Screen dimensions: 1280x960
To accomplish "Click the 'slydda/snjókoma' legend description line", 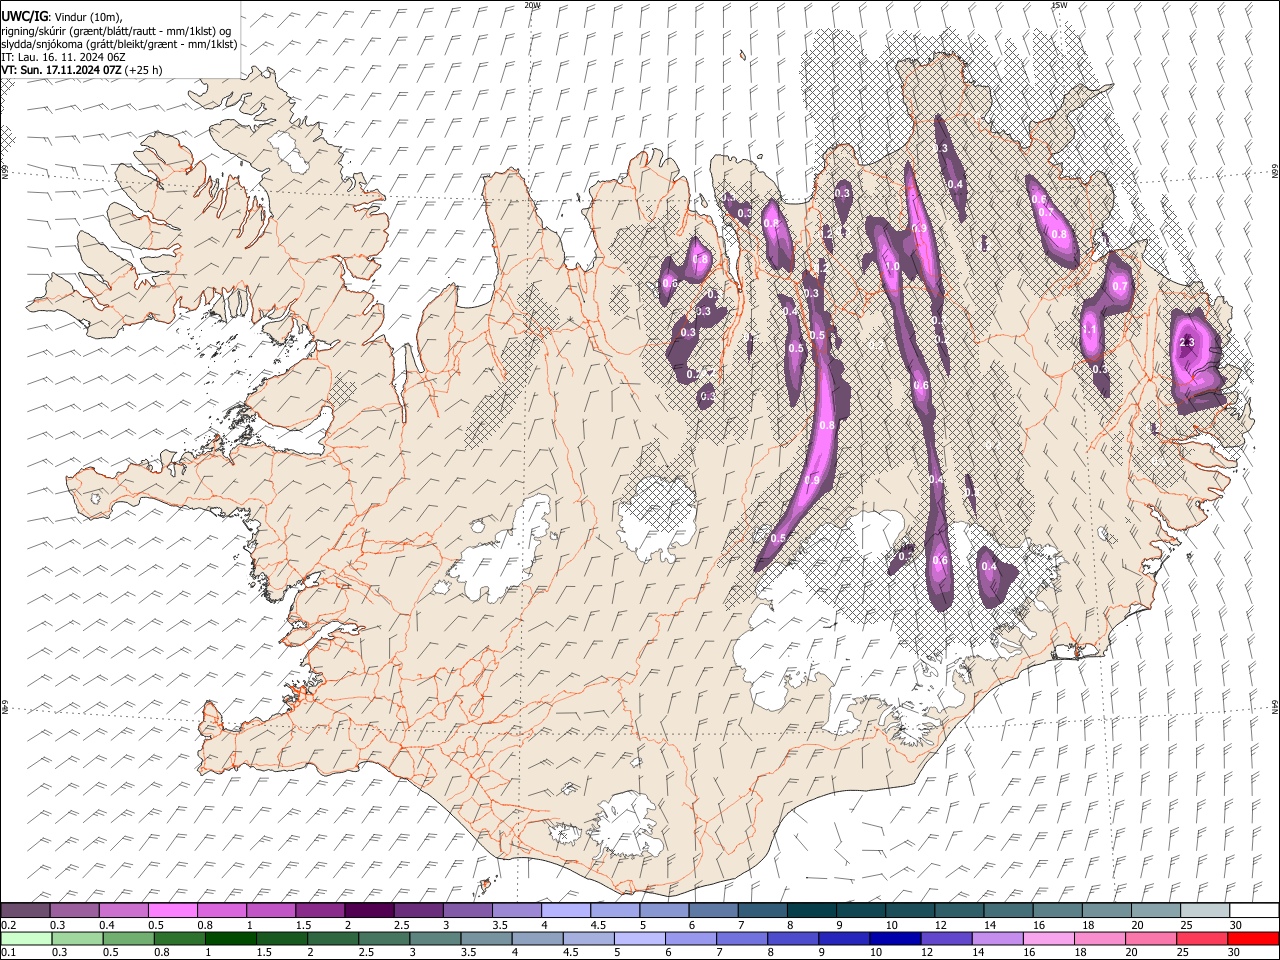I will (x=119, y=44).
